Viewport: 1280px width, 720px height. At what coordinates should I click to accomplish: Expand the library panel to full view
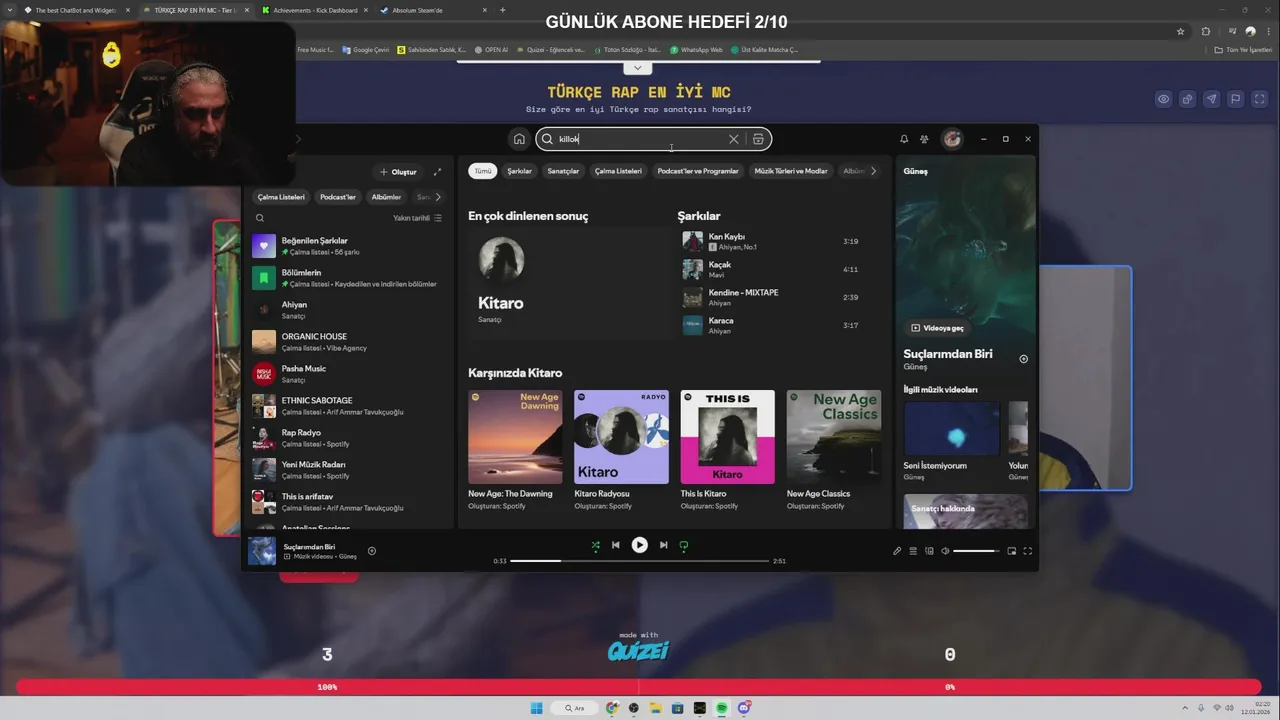tap(437, 172)
